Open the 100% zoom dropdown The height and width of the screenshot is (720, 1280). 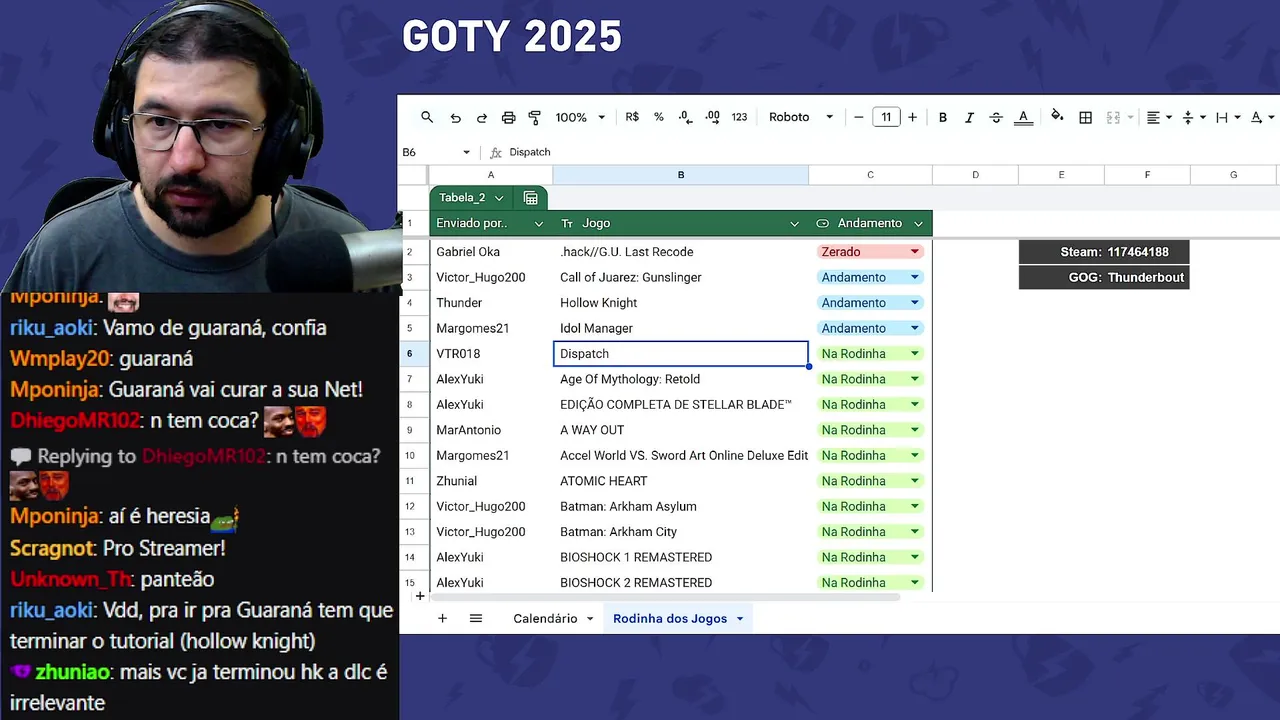(581, 117)
